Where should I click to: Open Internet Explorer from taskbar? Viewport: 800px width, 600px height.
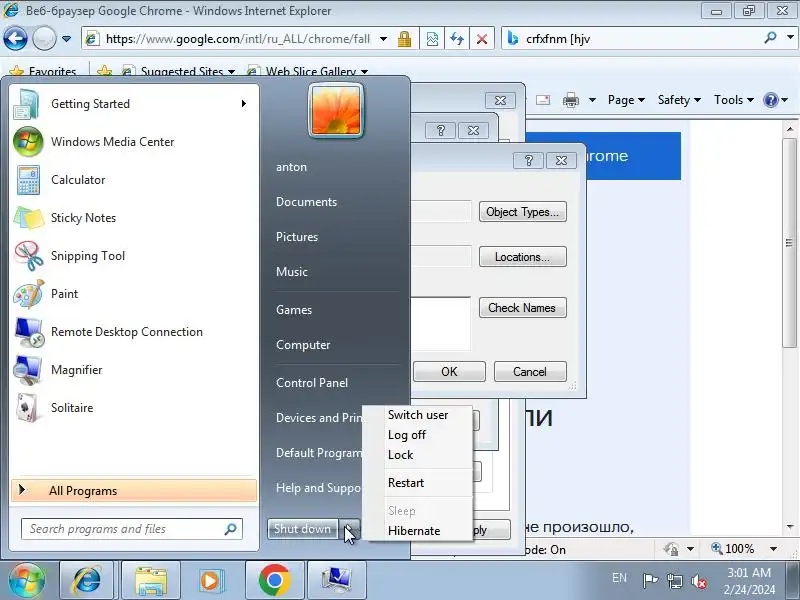click(x=88, y=581)
